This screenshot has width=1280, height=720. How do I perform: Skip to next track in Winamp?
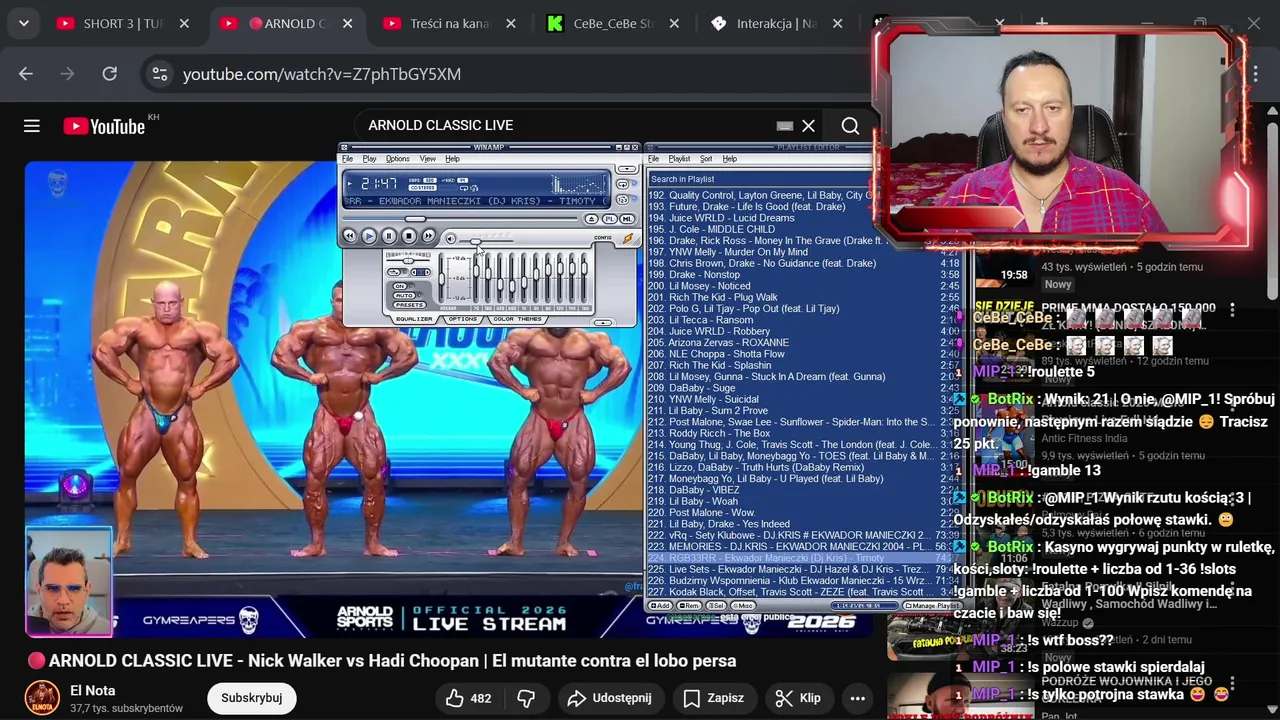(429, 236)
